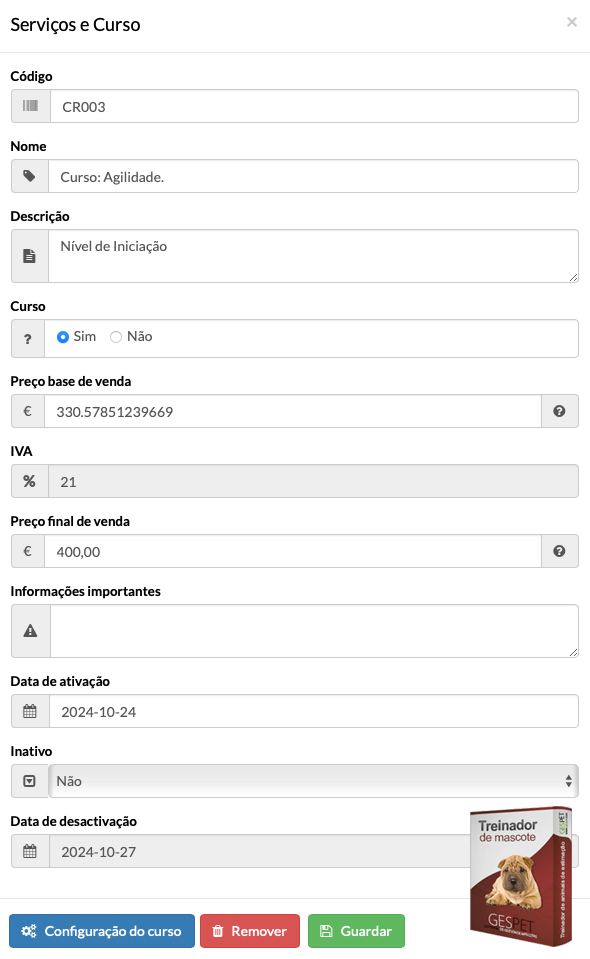
Task: Click the calendar icon for Data de desactivação
Action: point(29,851)
